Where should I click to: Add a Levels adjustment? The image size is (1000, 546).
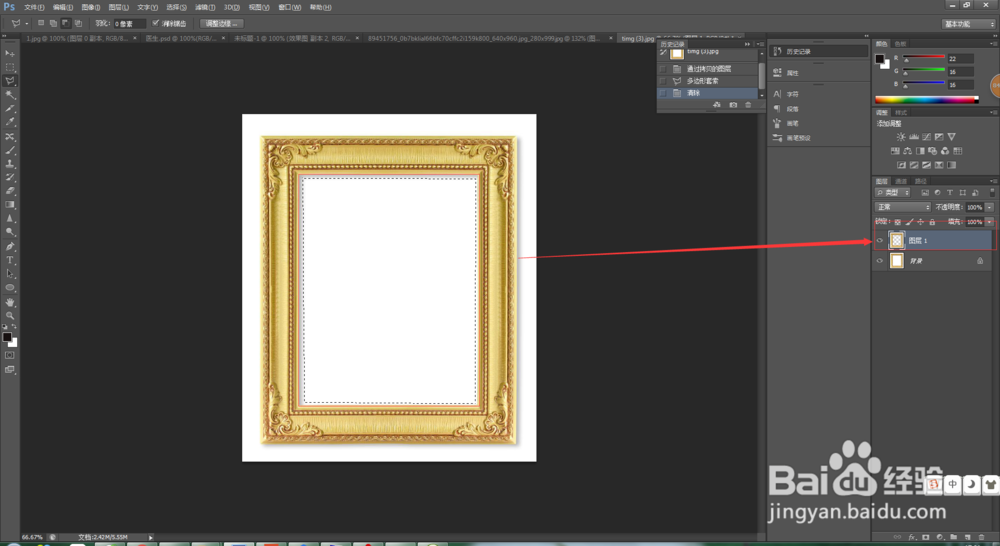[913, 136]
